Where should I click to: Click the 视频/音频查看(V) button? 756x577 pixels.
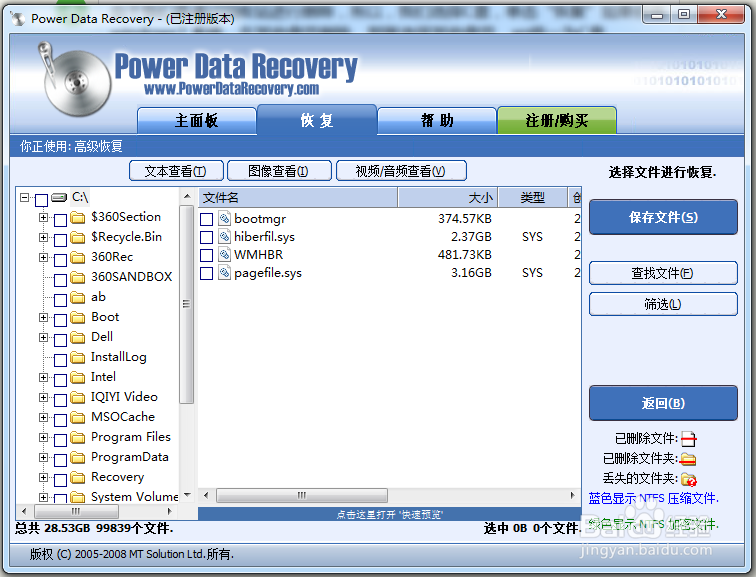[x=401, y=171]
